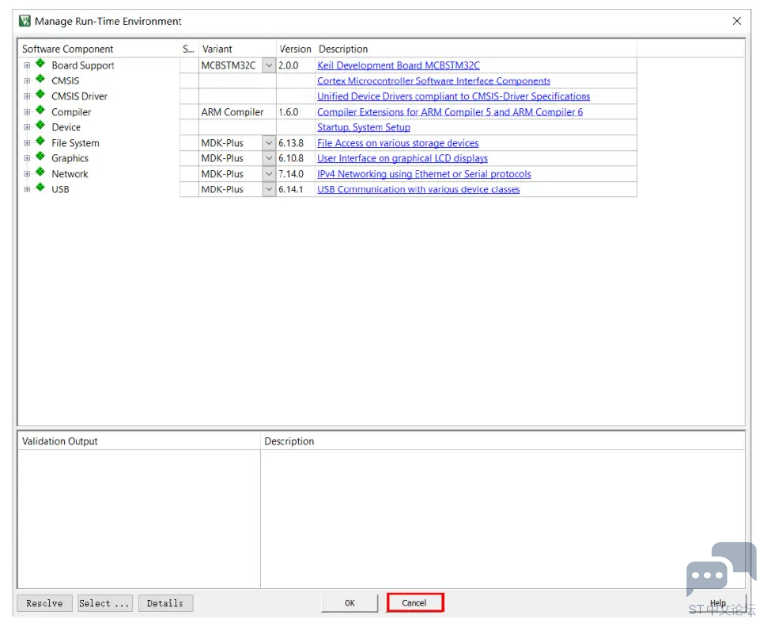Click the Help button
This screenshot has height=625, width=765.
[718, 604]
